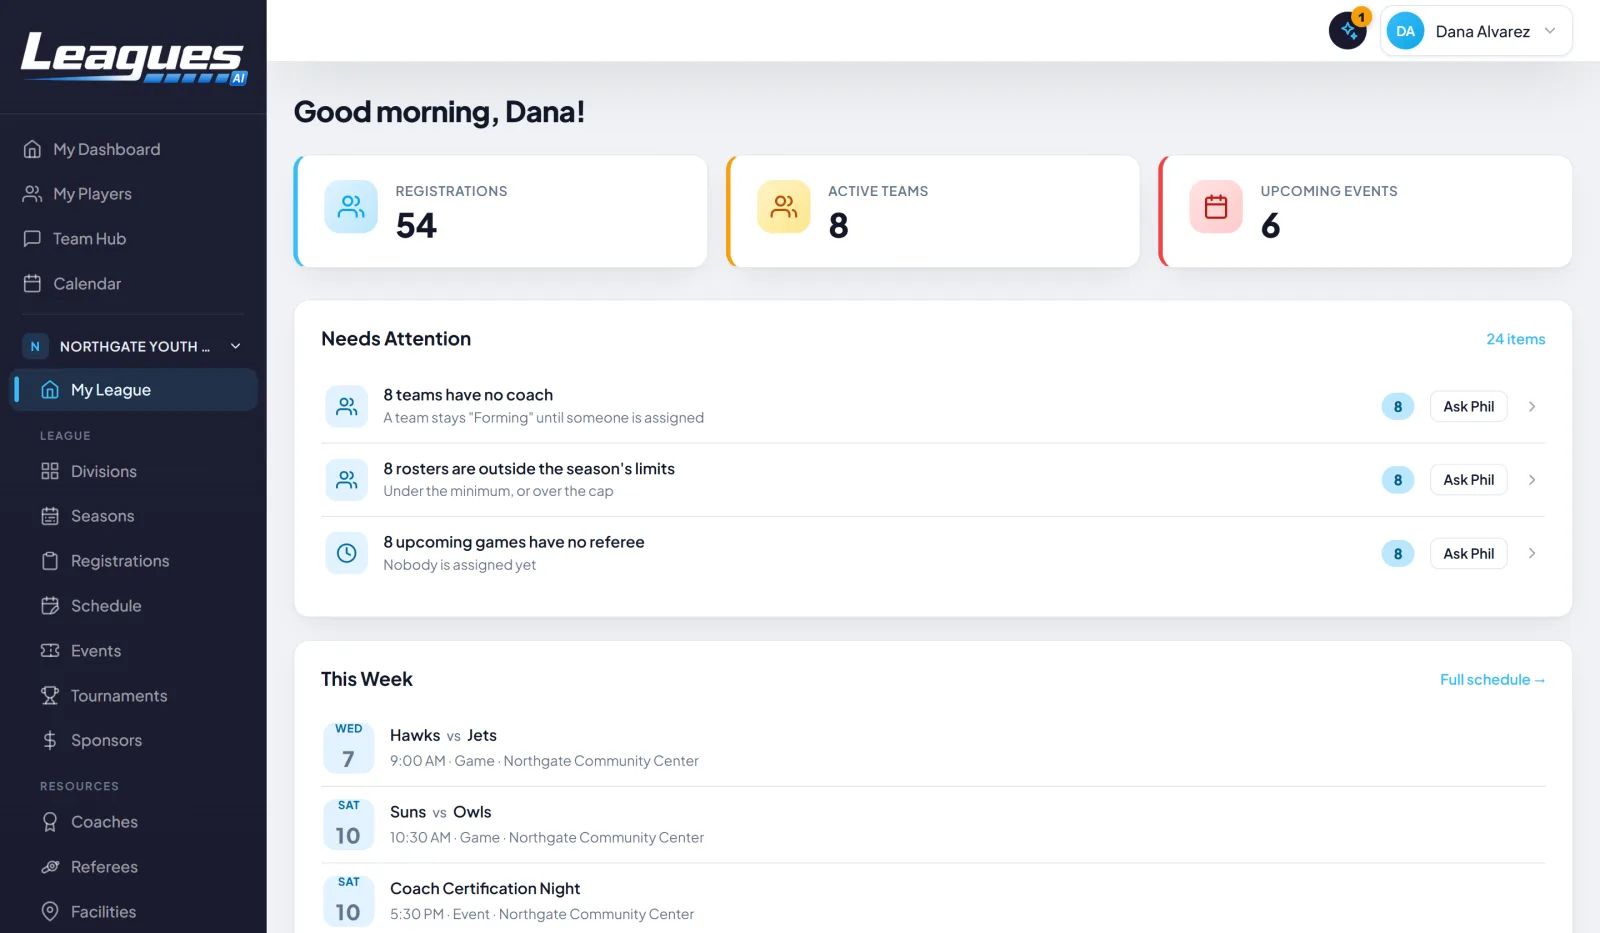The height and width of the screenshot is (933, 1600).
Task: Click the Active Teams card icon
Action: click(x=784, y=207)
